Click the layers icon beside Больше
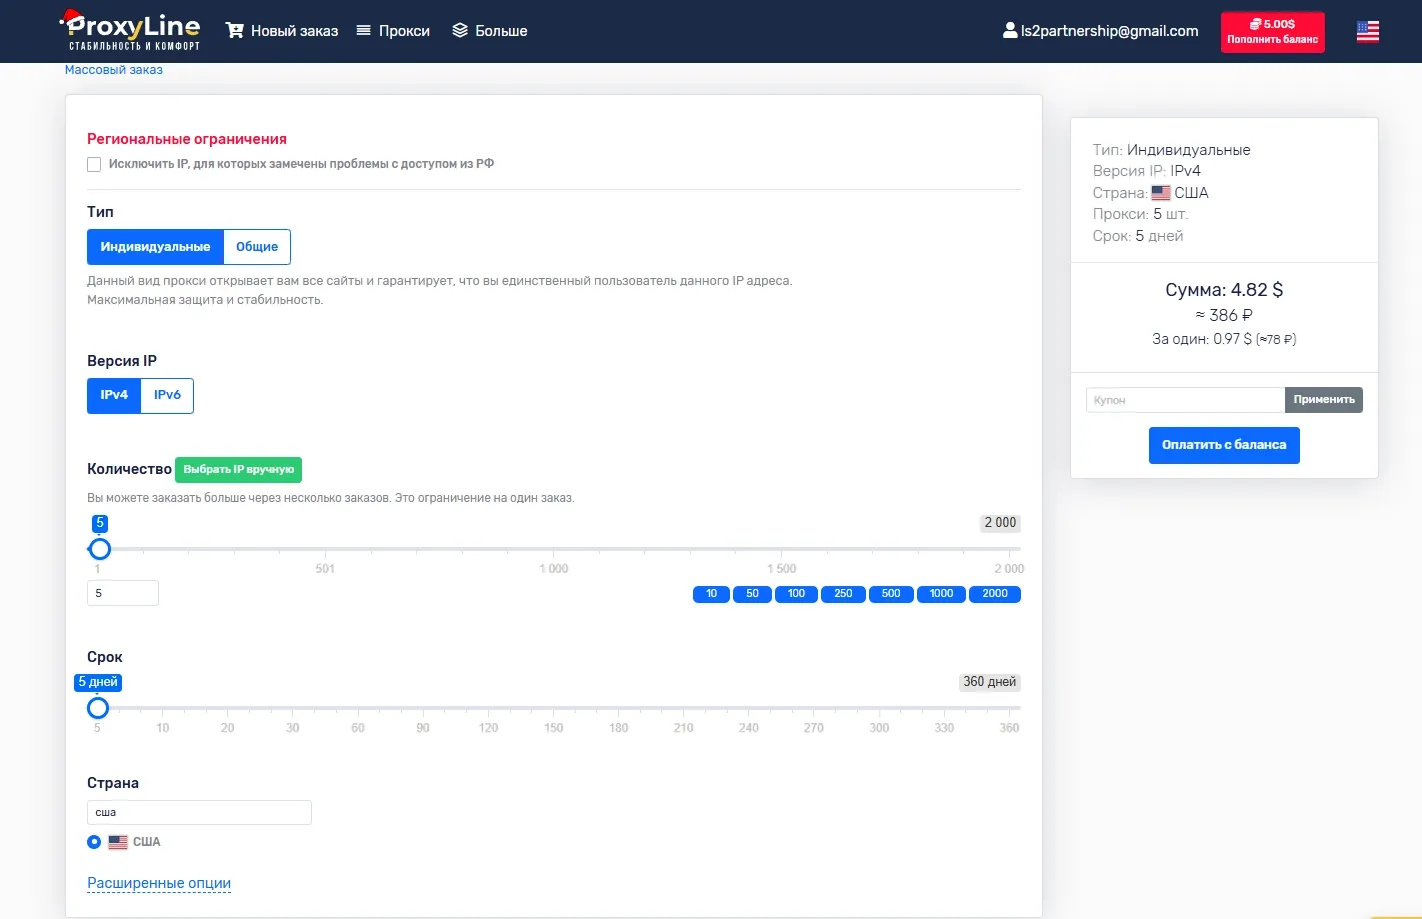Screen dimensions: 1422x919 click(x=460, y=31)
